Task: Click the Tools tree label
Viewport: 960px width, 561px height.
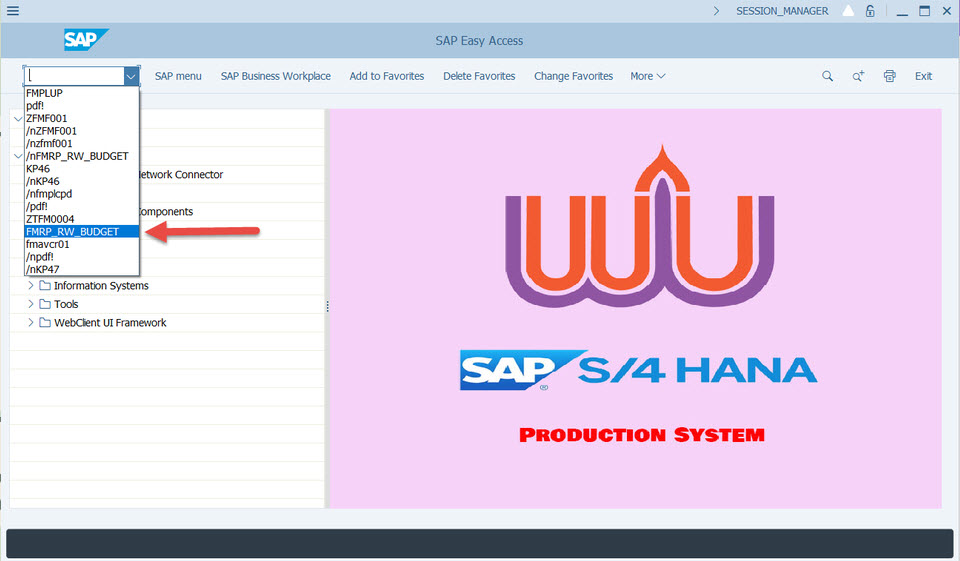Action: click(x=66, y=304)
